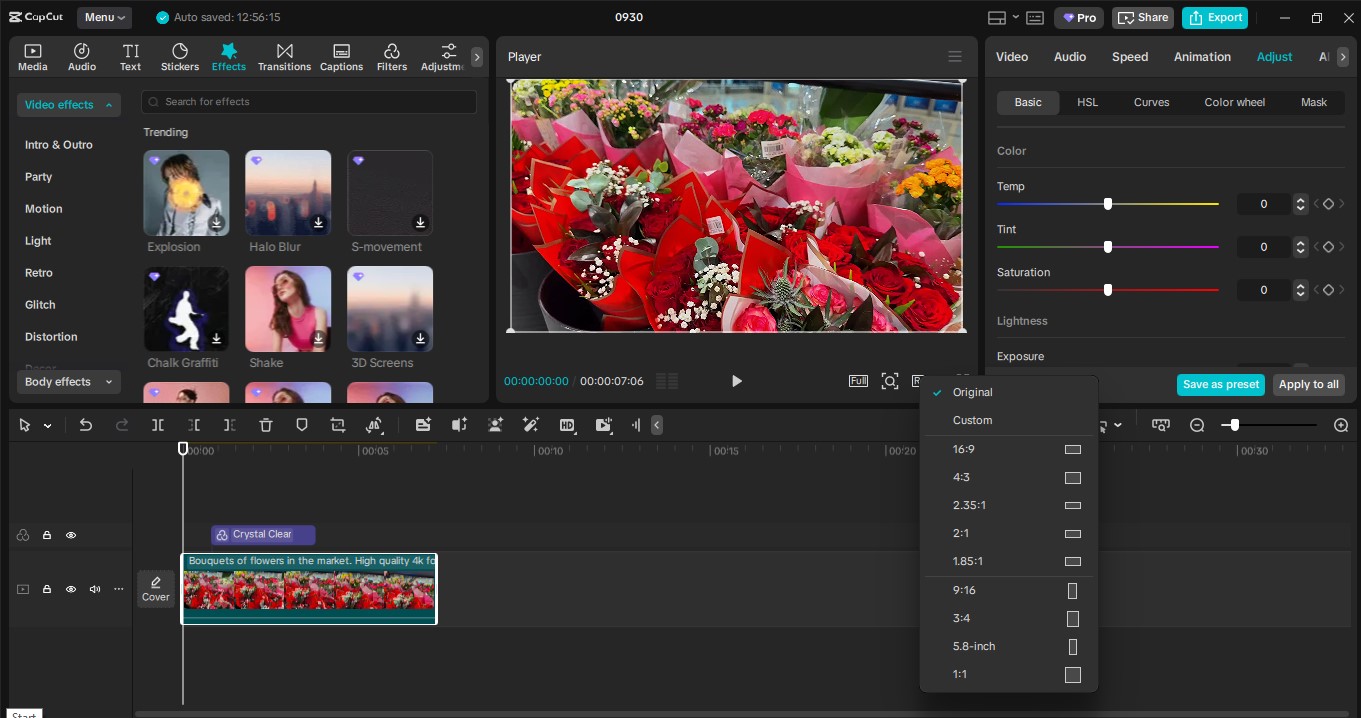Switch to the Transitions panel
This screenshot has width=1361, height=718.
point(284,56)
